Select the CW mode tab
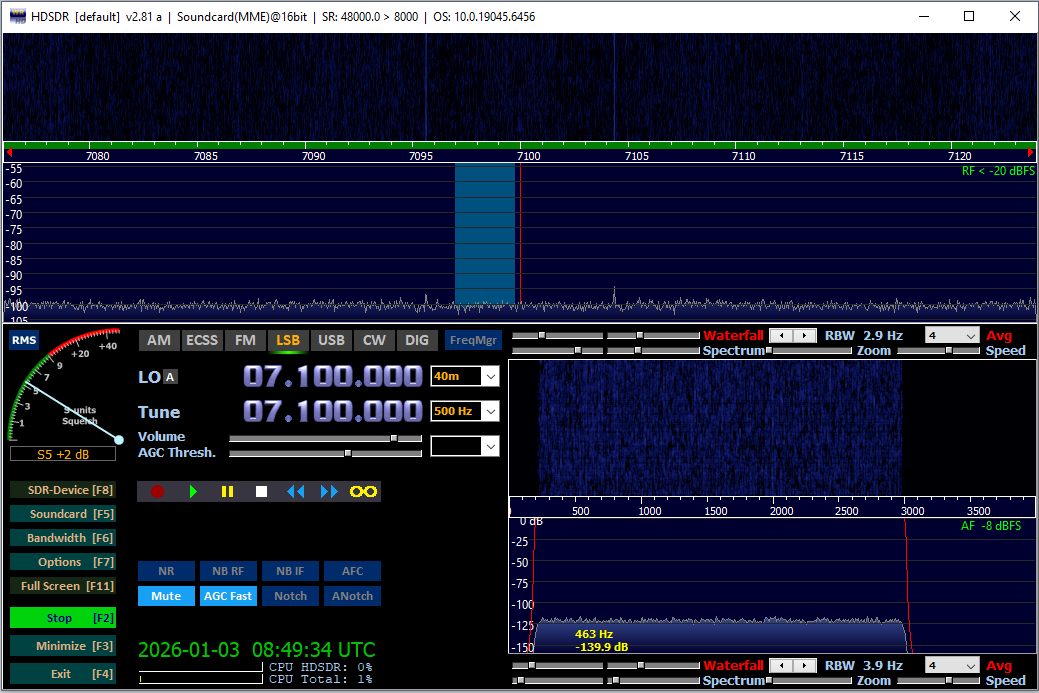Screen dimensions: 1039x693 pyautogui.click(x=374, y=340)
